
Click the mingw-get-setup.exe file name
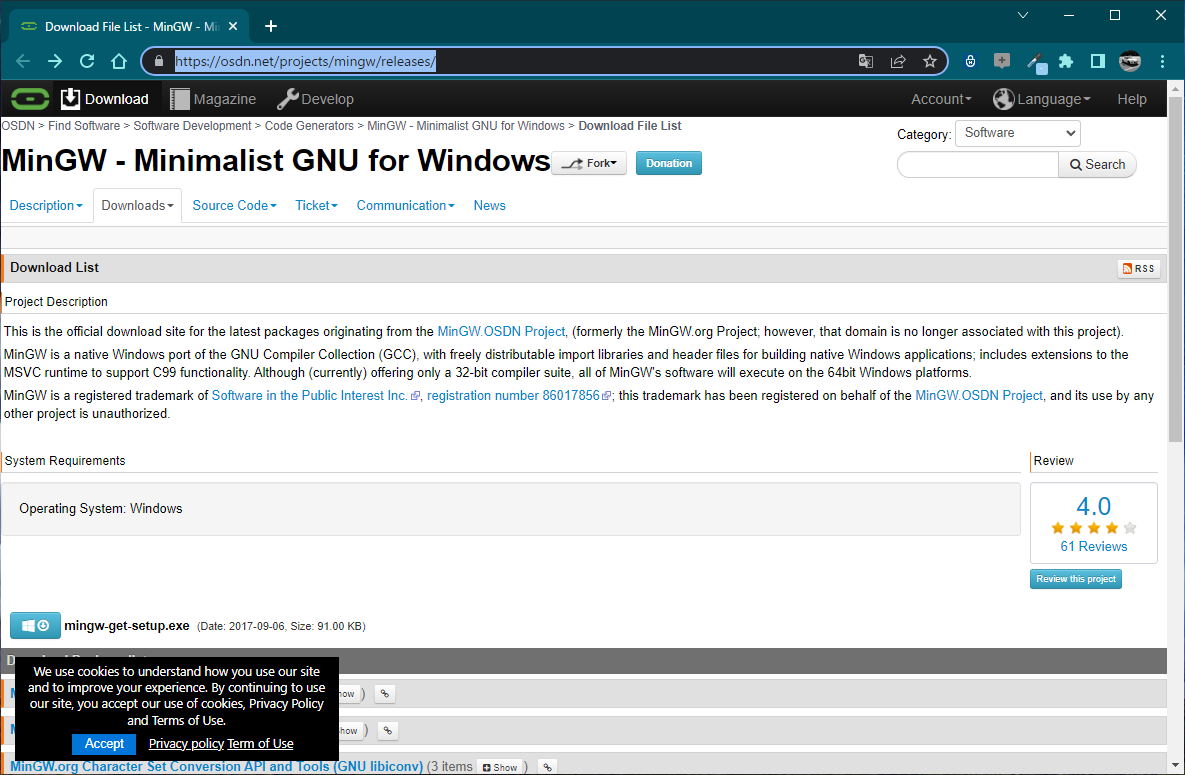click(x=127, y=626)
